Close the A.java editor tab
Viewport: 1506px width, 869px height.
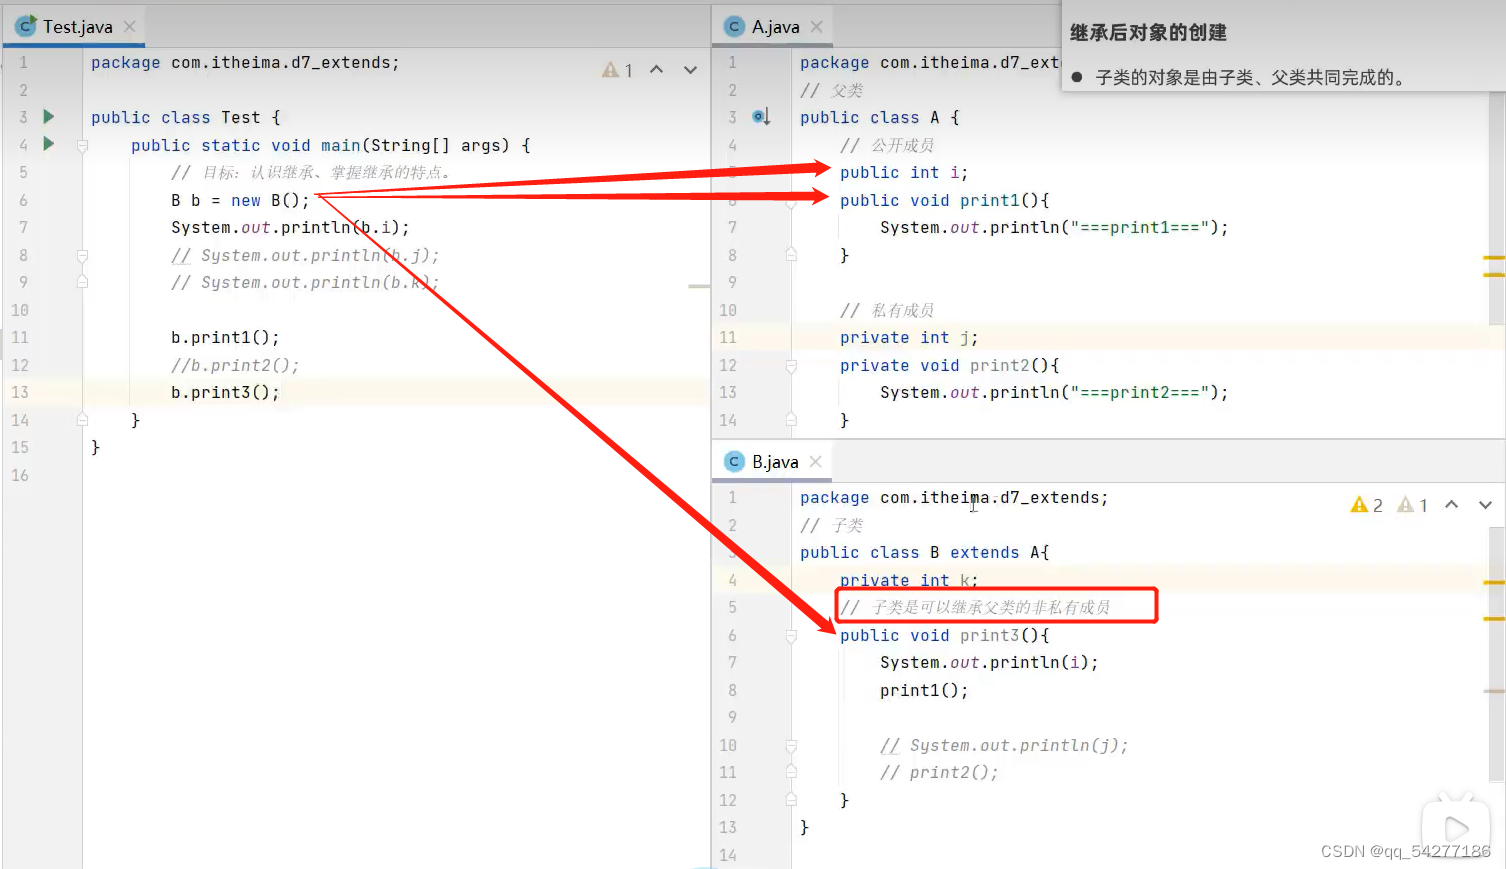pos(817,27)
